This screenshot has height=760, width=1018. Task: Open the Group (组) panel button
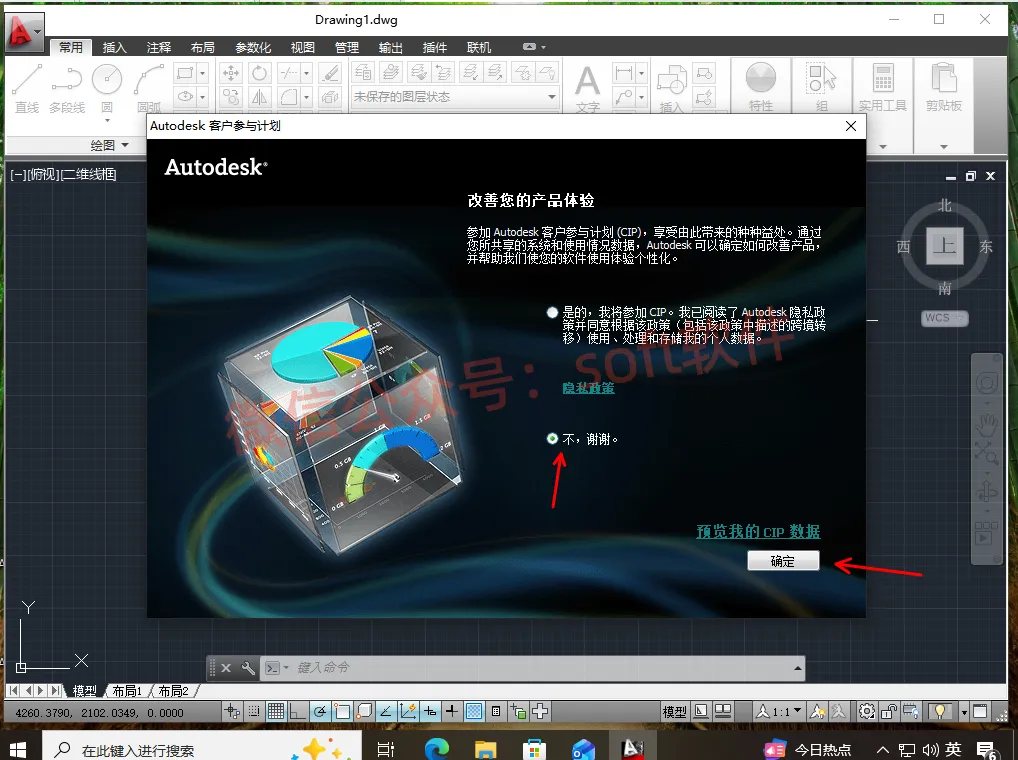(x=821, y=87)
